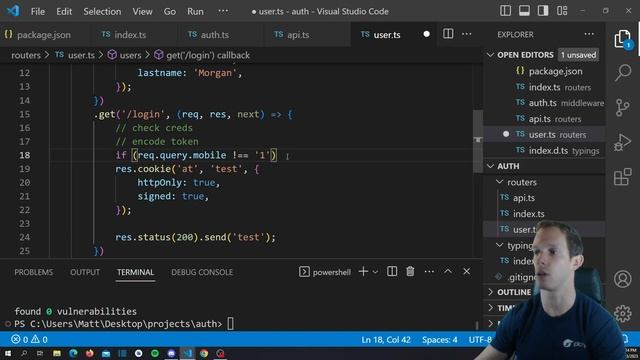Show more menu items ellipsis
This screenshot has width=640, height=360.
pyautogui.click(x=223, y=11)
